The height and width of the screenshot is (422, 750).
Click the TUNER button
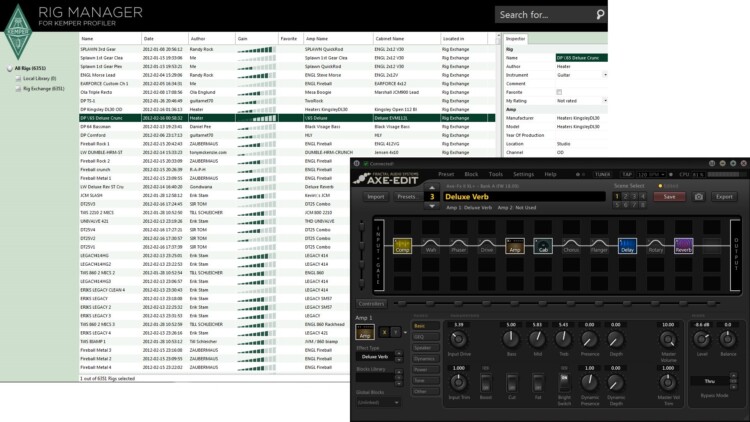pyautogui.click(x=602, y=175)
